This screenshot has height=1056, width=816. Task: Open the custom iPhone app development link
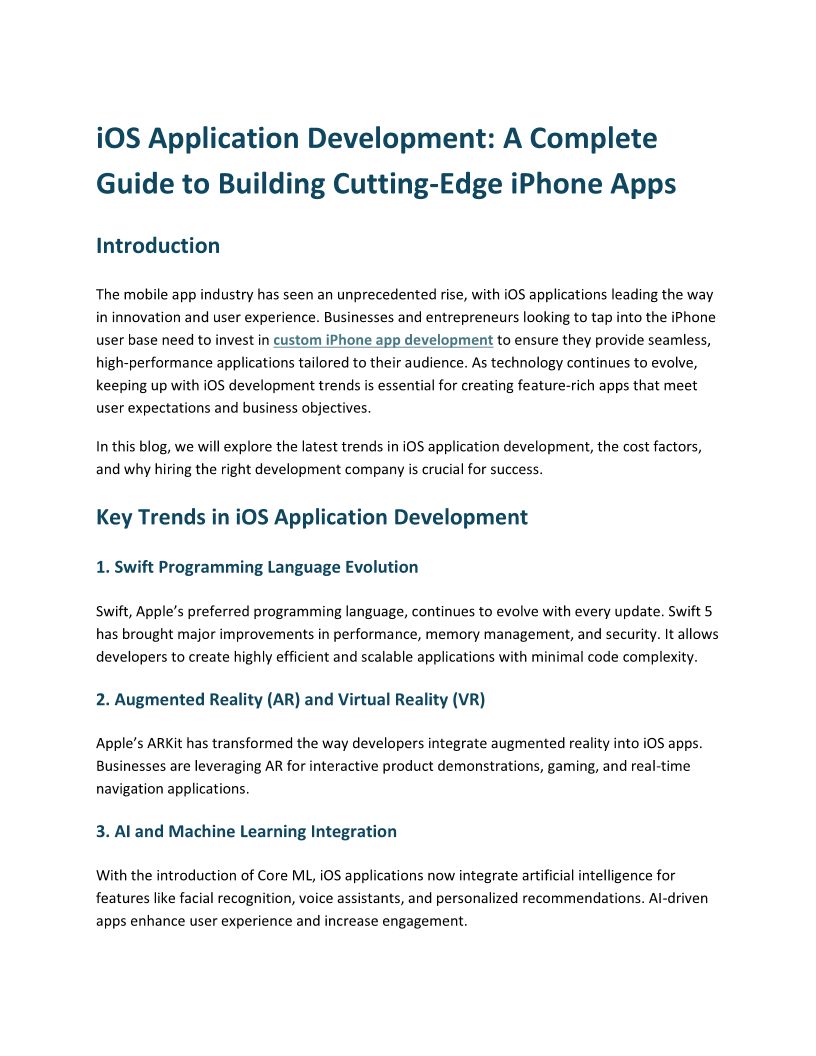coord(383,340)
